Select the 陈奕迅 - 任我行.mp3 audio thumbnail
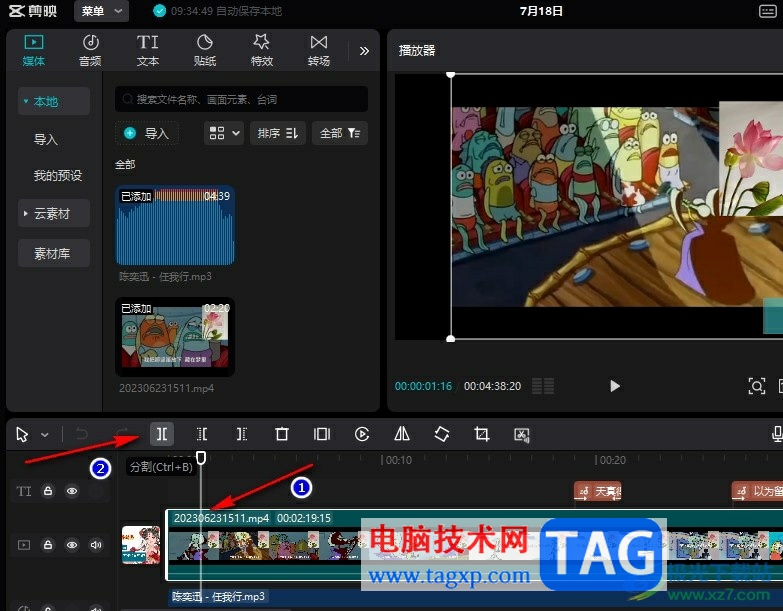Image resolution: width=783 pixels, height=611 pixels. 175,226
